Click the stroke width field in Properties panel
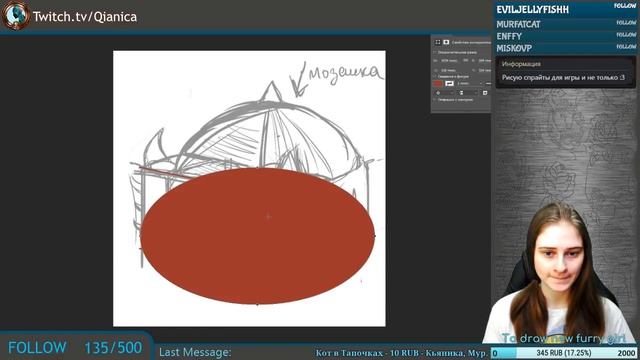Screen dimensions: 640x360 point(467,83)
